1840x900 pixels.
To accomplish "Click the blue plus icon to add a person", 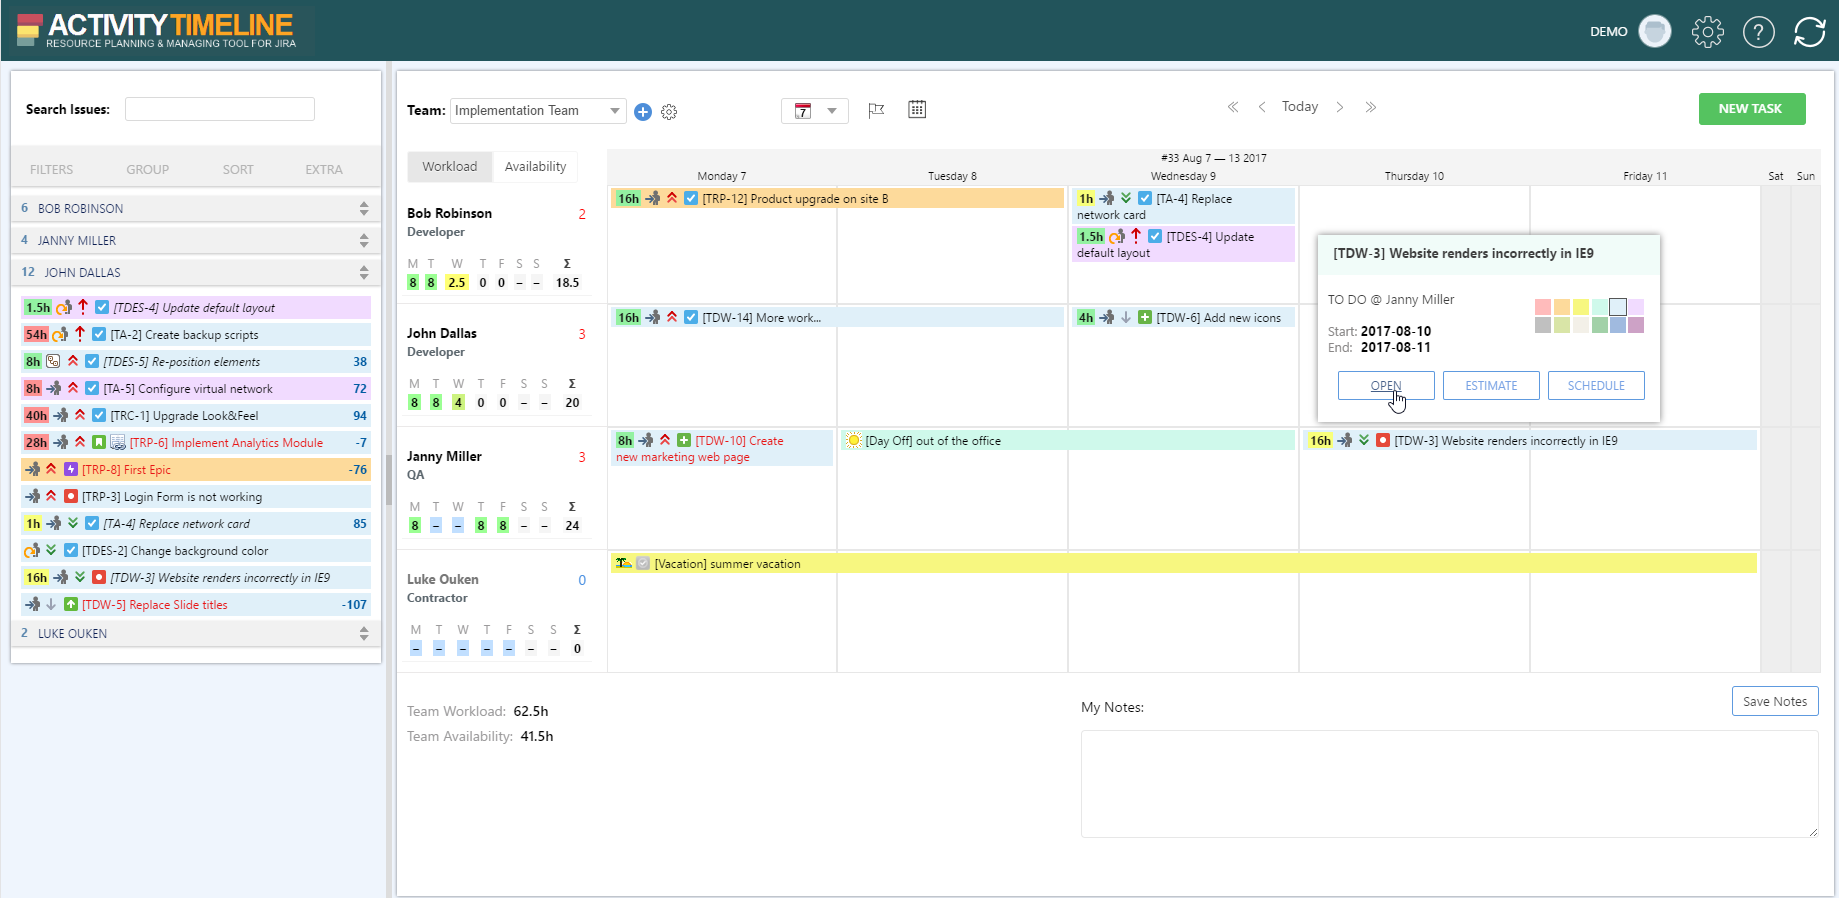I will coord(643,111).
